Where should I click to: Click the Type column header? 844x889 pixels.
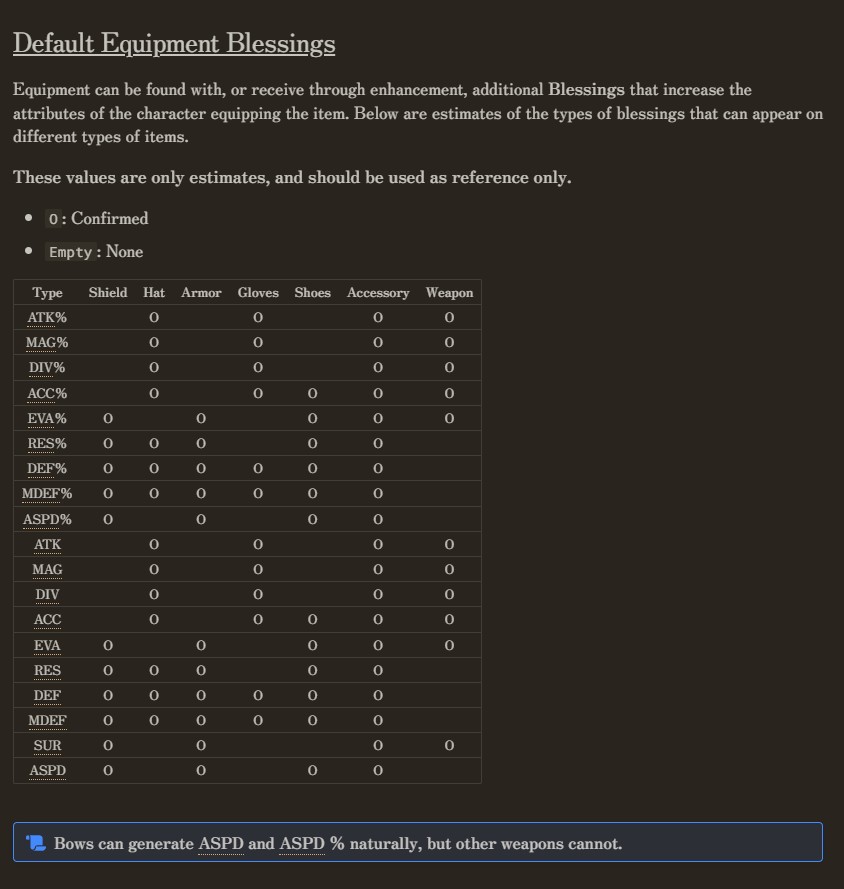click(x=47, y=293)
